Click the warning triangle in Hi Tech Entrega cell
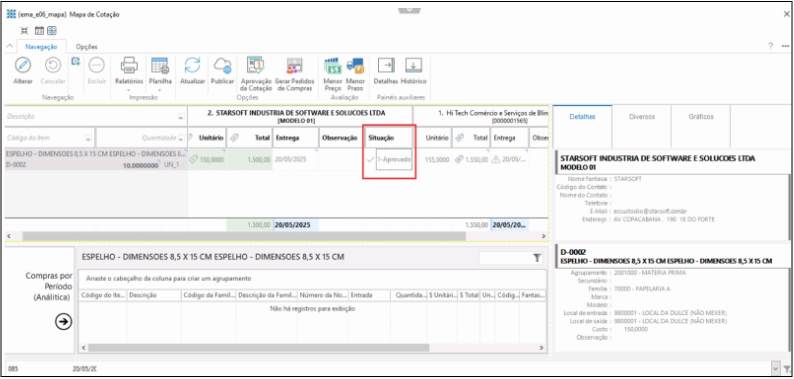Screen dimensions: 794x379 pyautogui.click(x=496, y=159)
